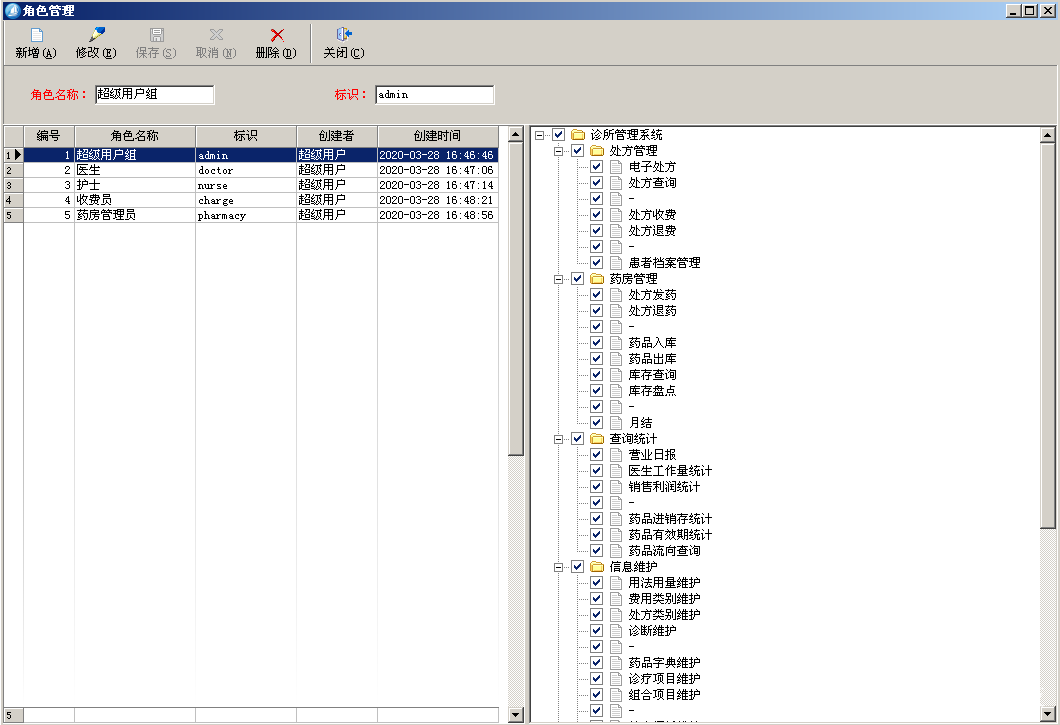
Task: Click the 创建时间 column header
Action: point(437,136)
